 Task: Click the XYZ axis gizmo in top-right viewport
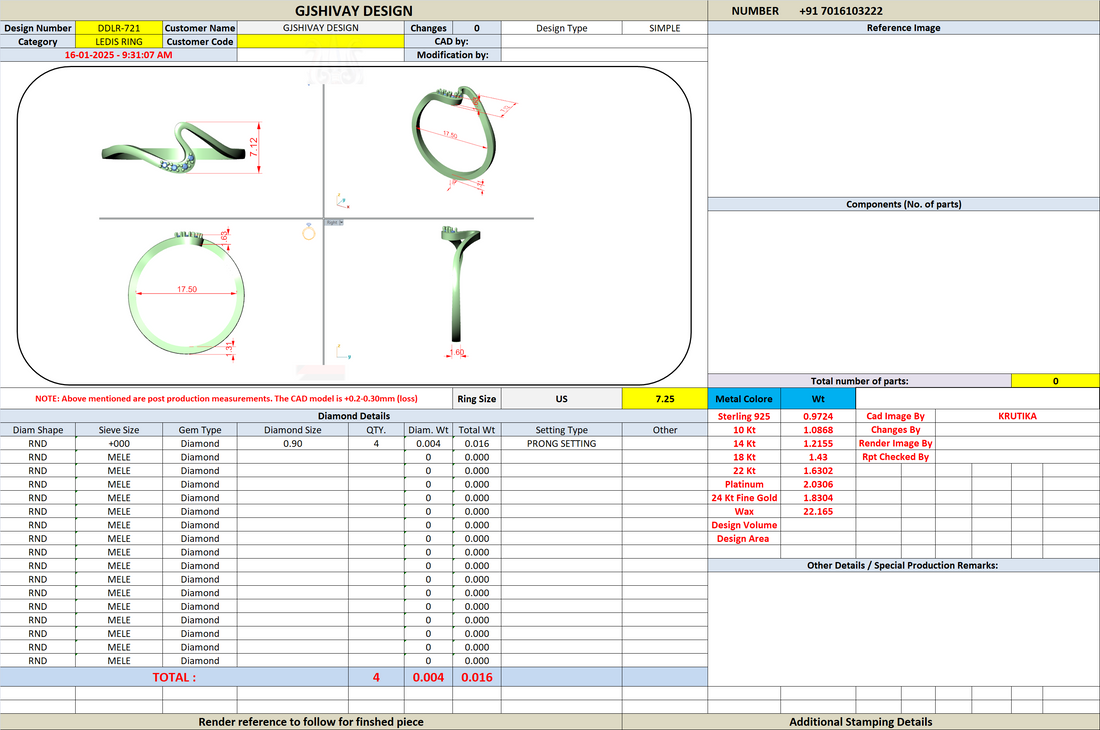[342, 201]
